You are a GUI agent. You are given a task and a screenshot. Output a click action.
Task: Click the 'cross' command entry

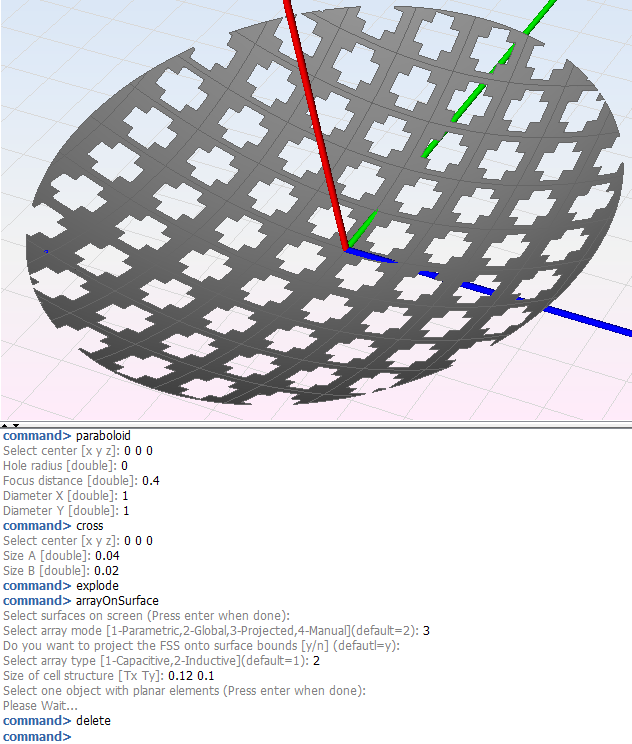(x=89, y=525)
